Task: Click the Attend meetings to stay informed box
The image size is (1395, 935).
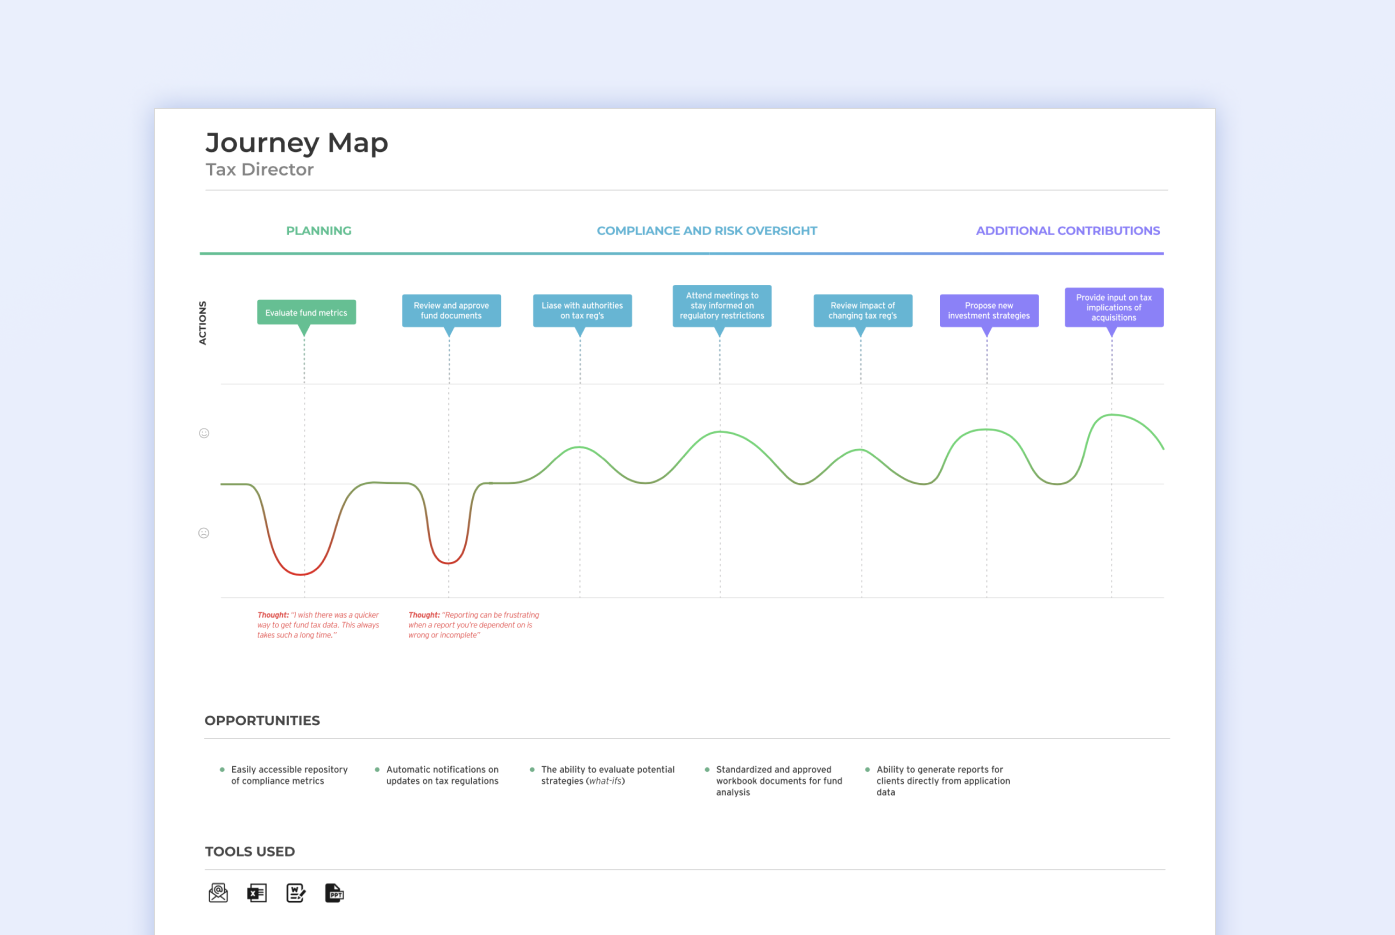Action: click(x=722, y=306)
